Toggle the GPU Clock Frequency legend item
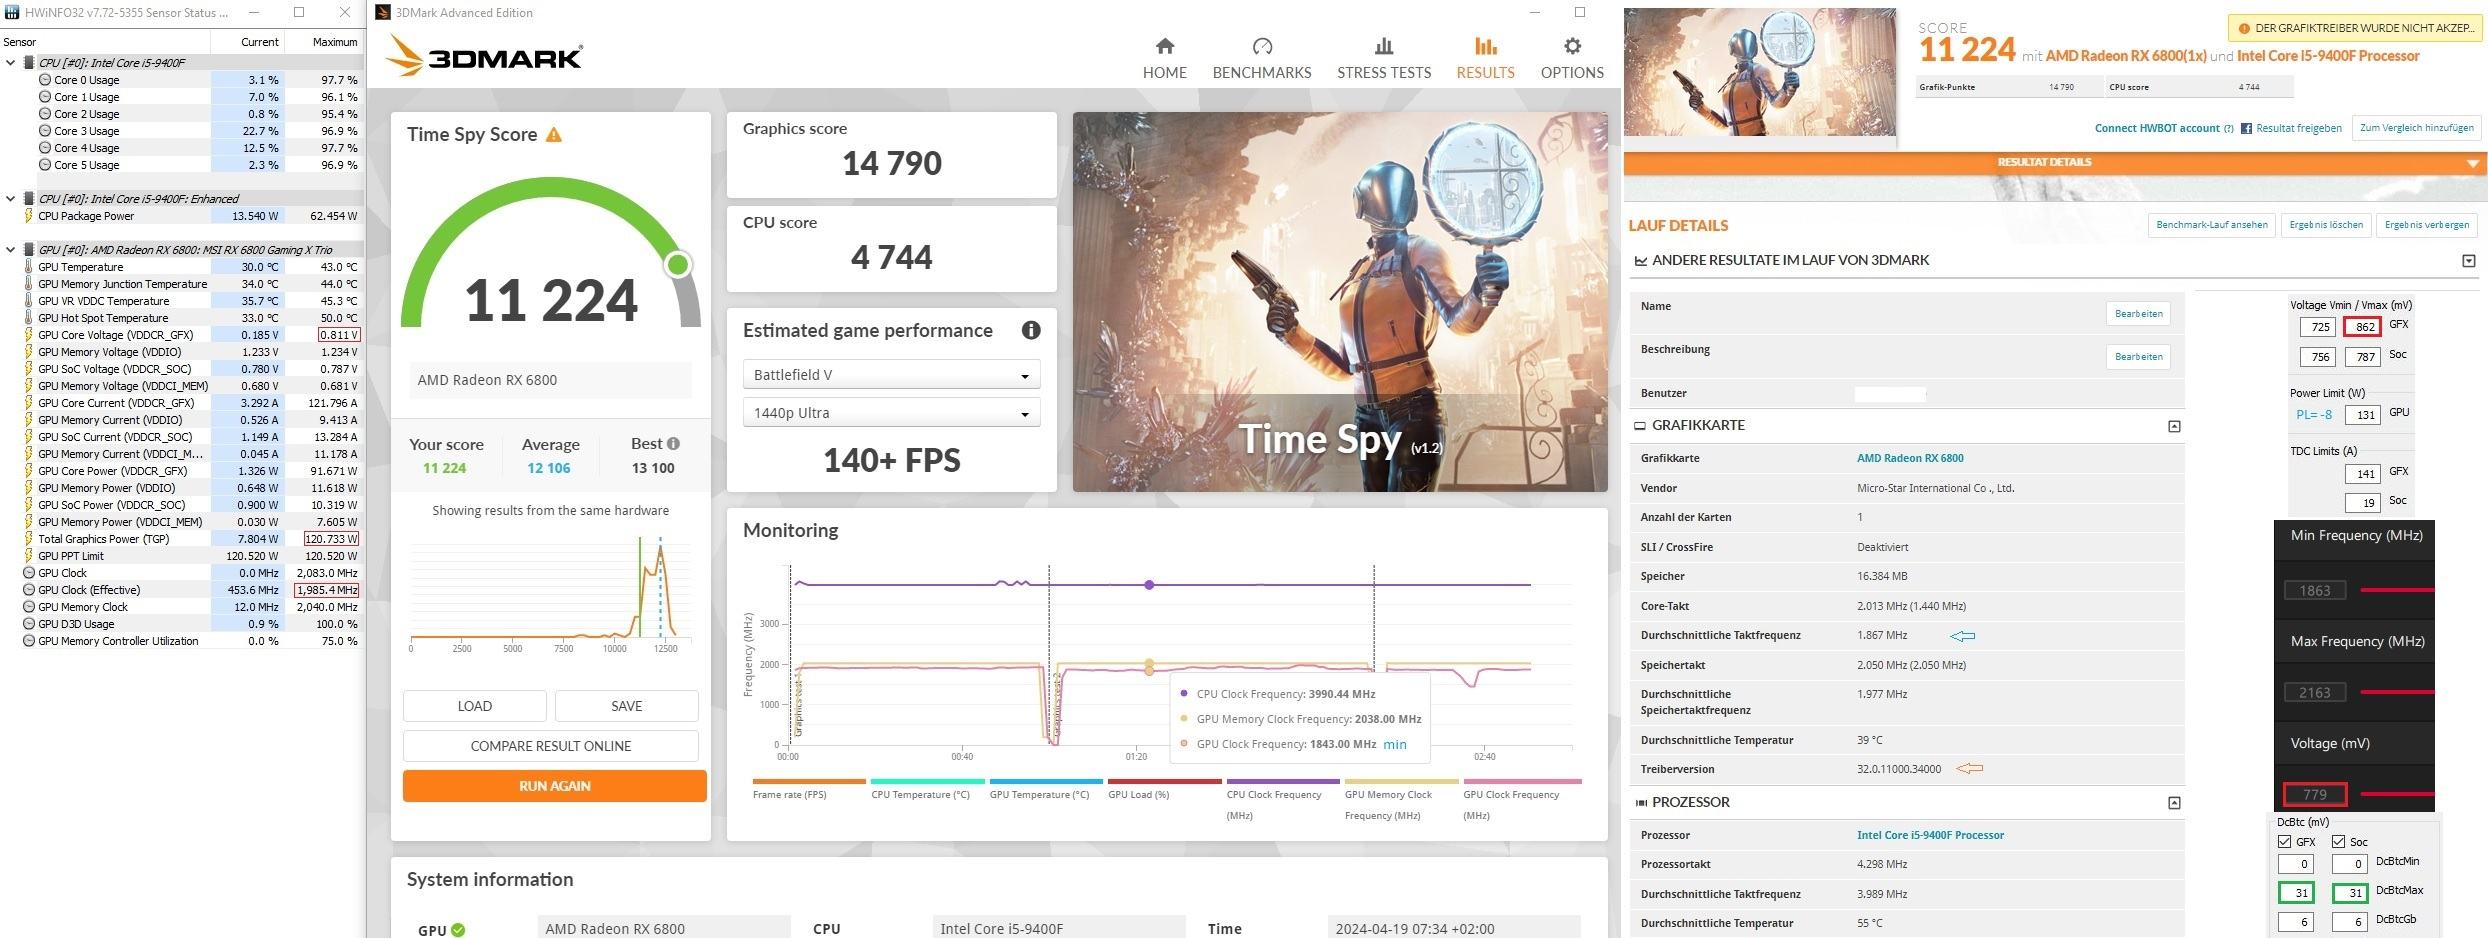The image size is (2488, 938). [x=1522, y=799]
